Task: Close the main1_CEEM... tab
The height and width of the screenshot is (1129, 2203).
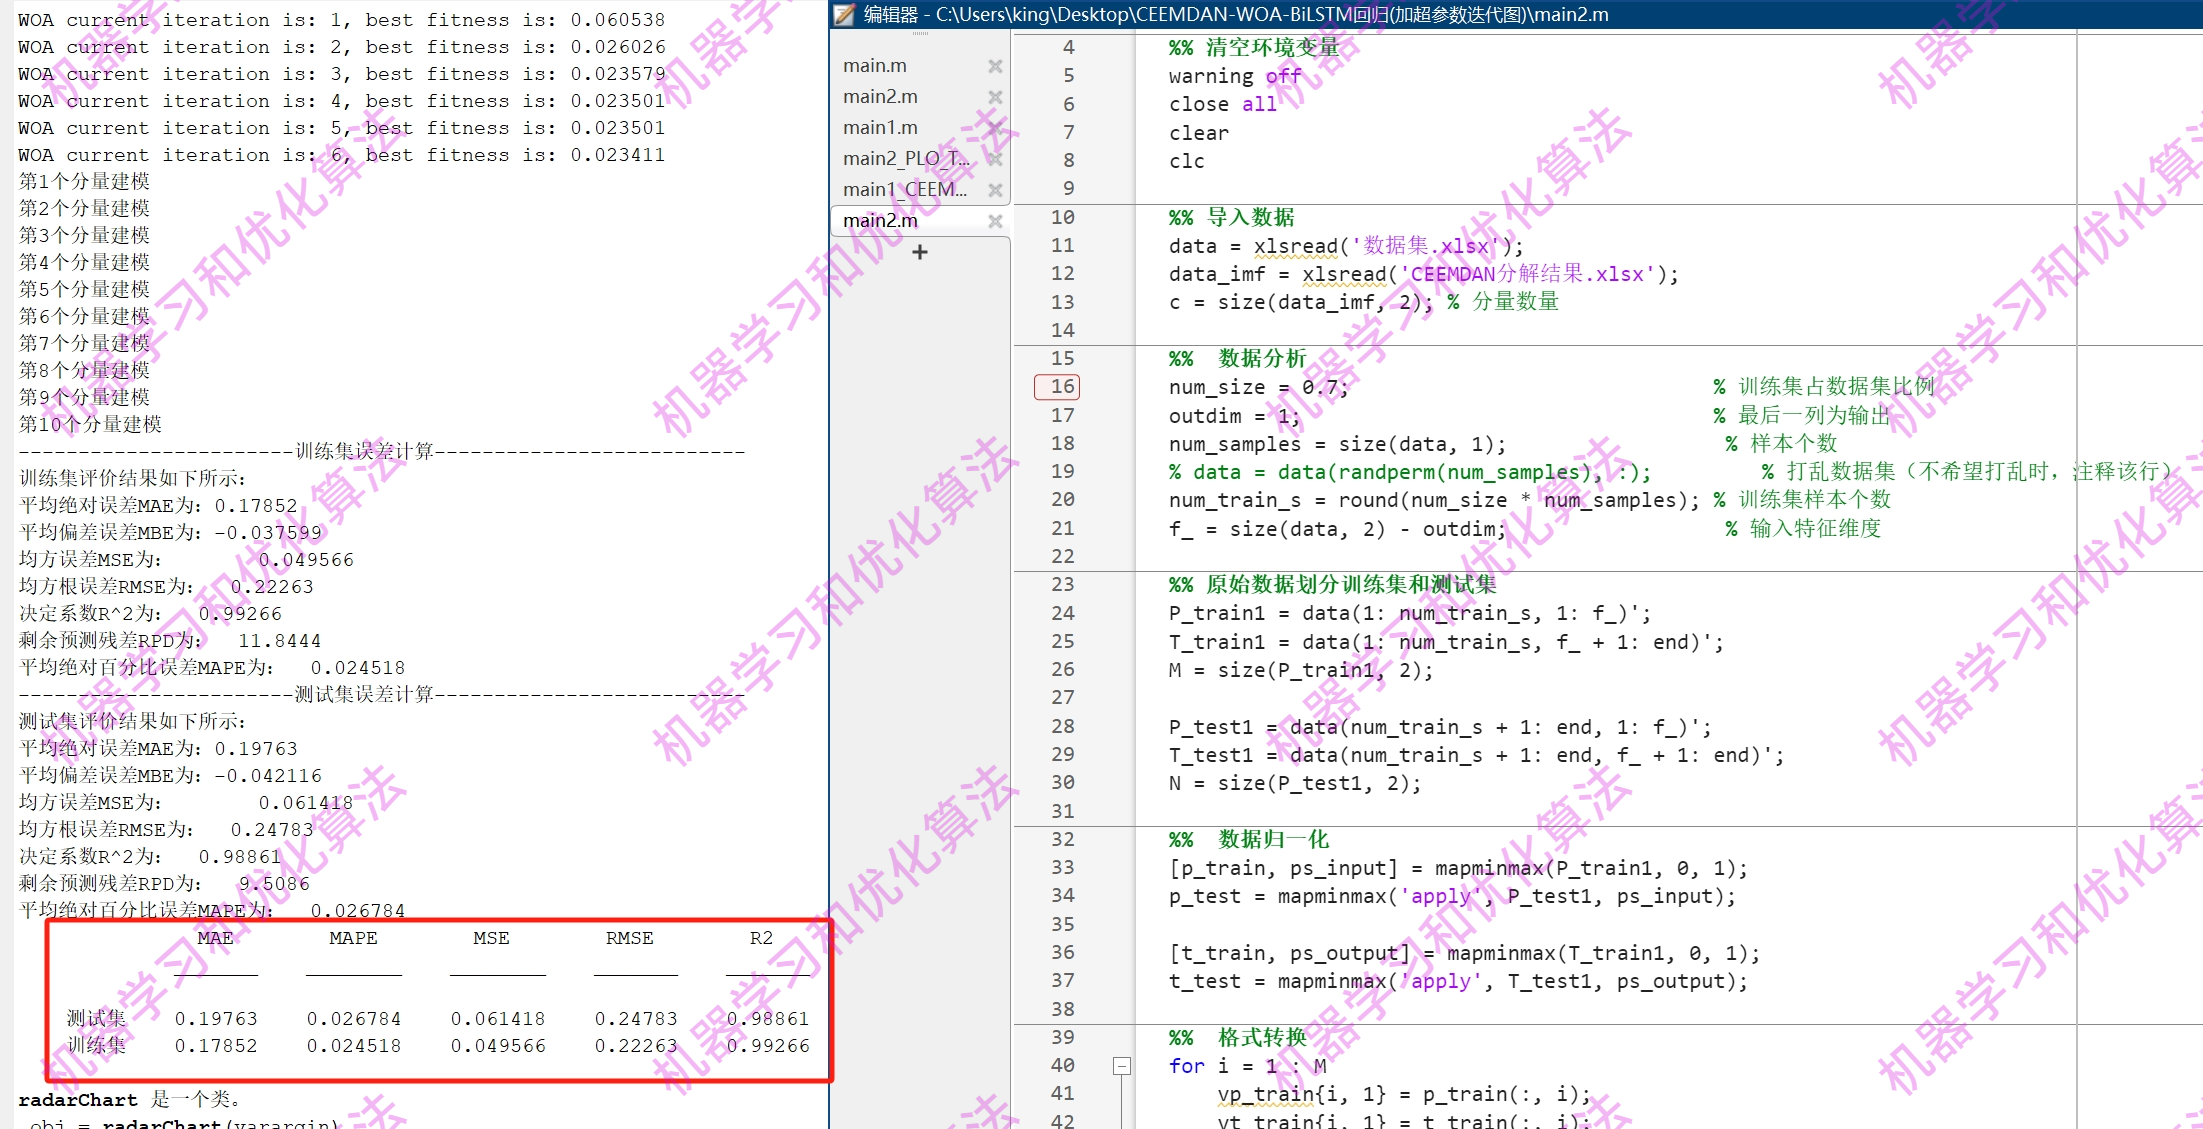Action: pyautogui.click(x=994, y=190)
